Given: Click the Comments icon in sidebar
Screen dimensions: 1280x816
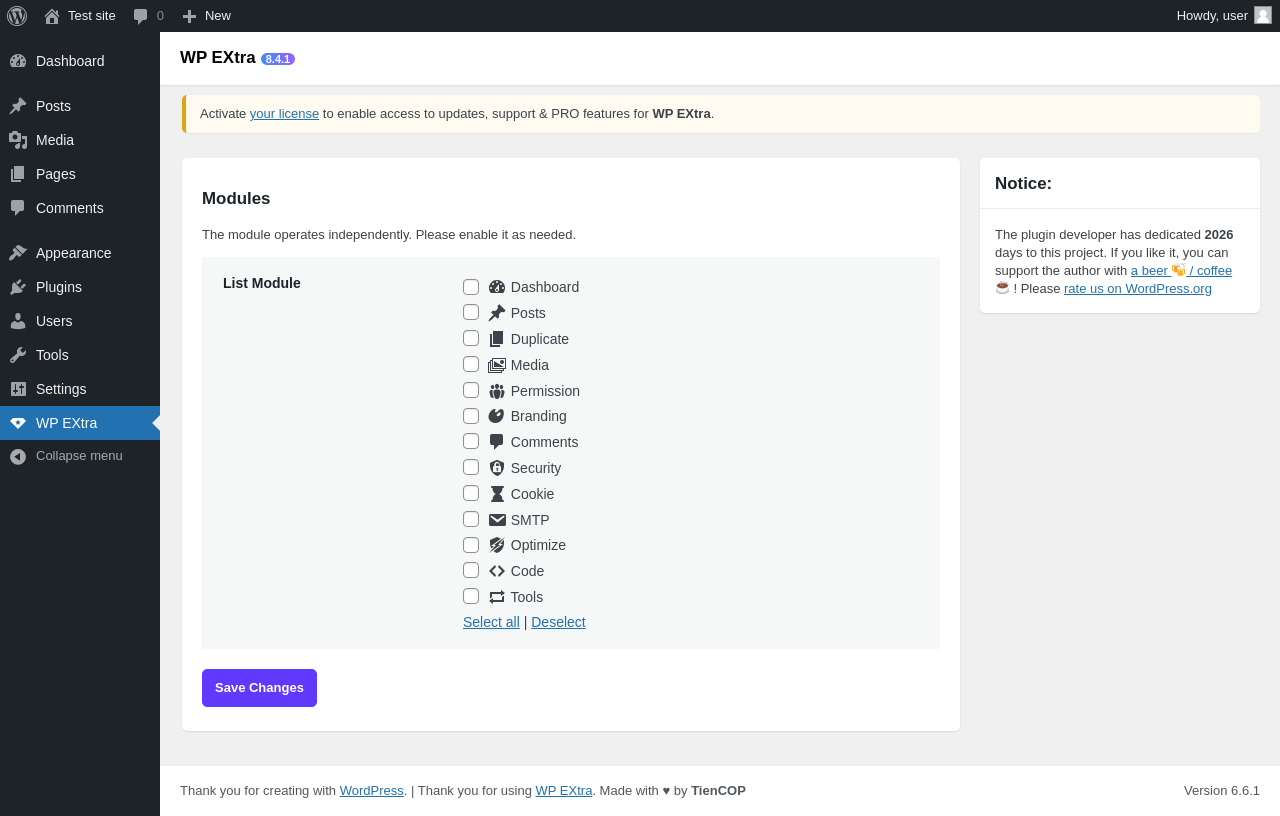Looking at the screenshot, I should click(x=18, y=208).
